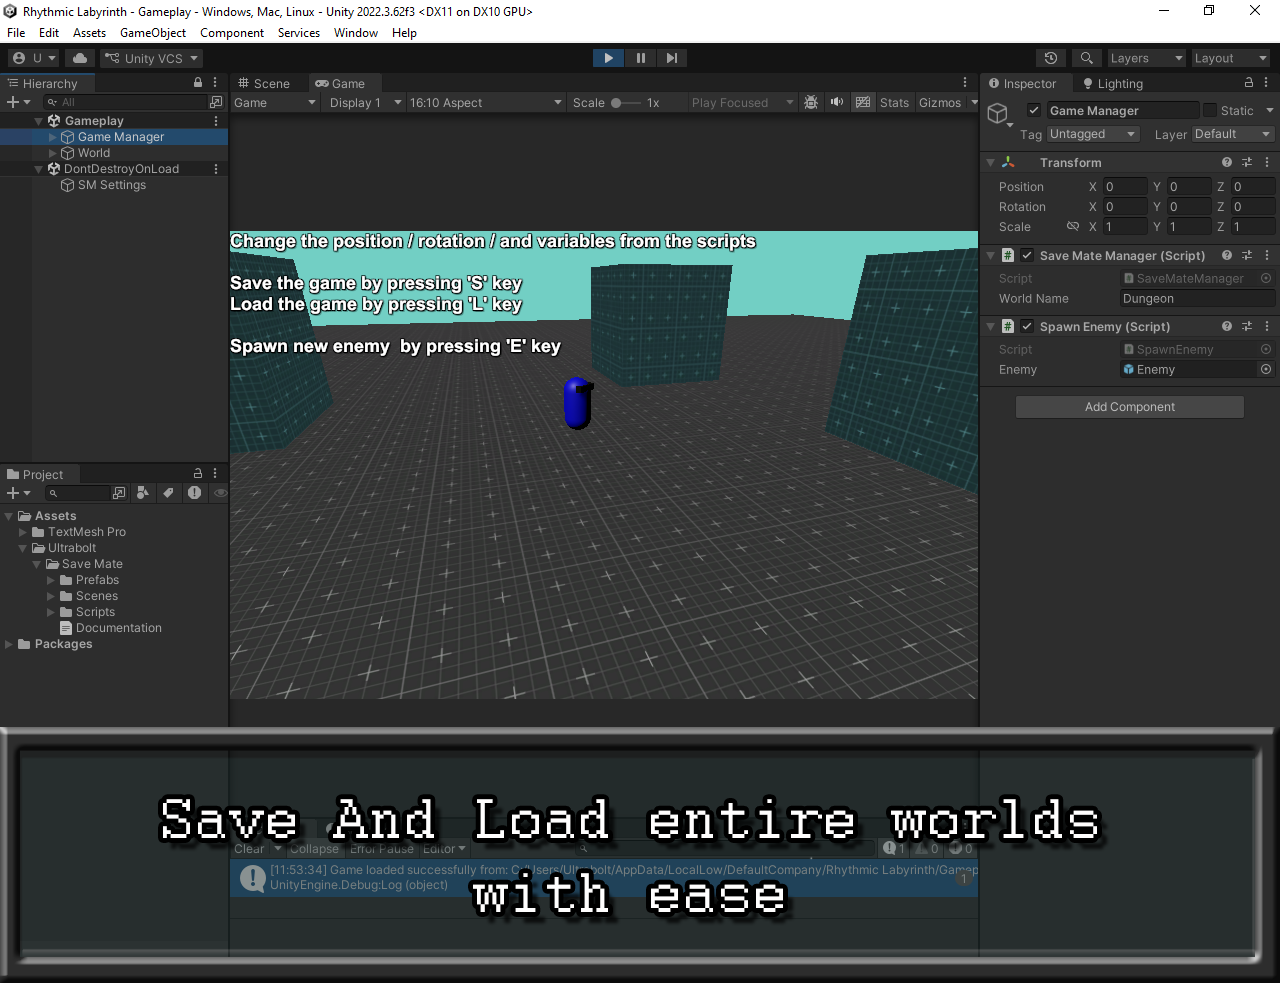Open the Inspector panel more options menu

pyautogui.click(x=1266, y=83)
